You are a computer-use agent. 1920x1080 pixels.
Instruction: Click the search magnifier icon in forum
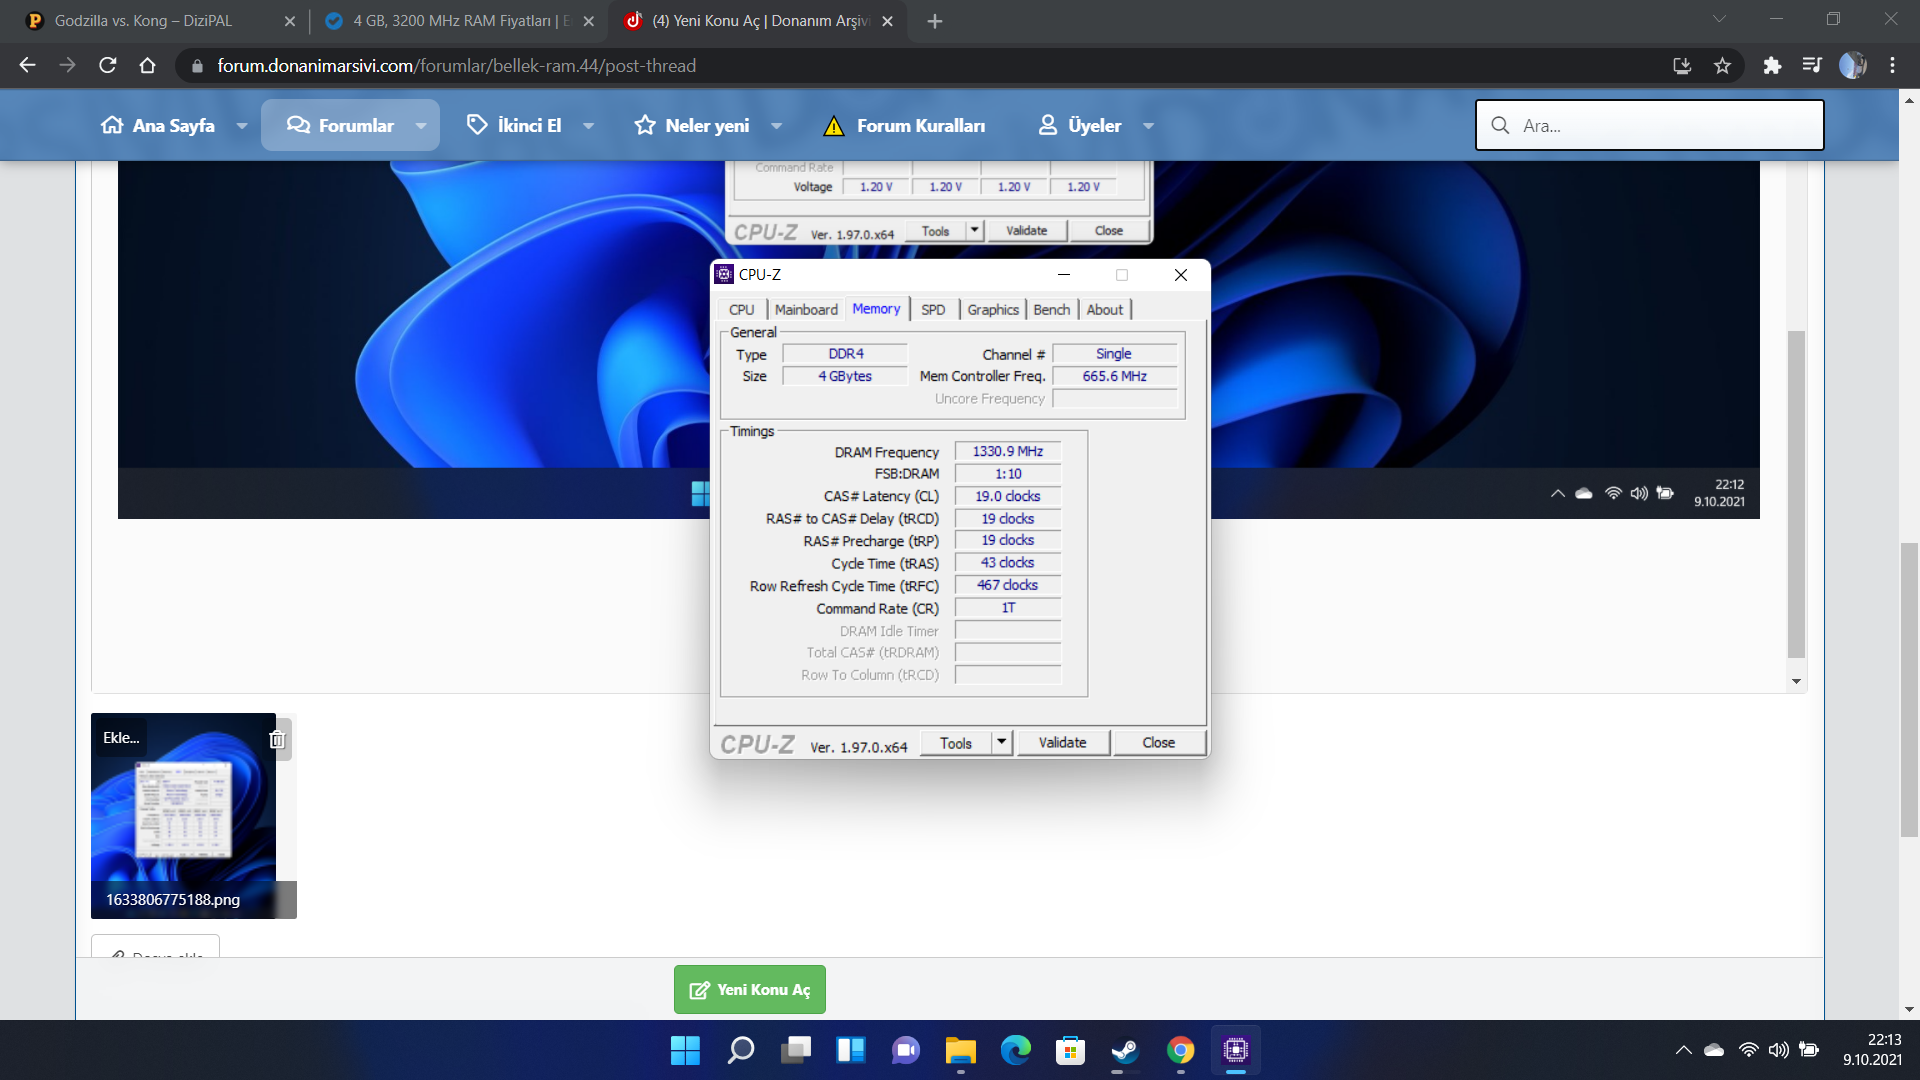coord(1500,125)
